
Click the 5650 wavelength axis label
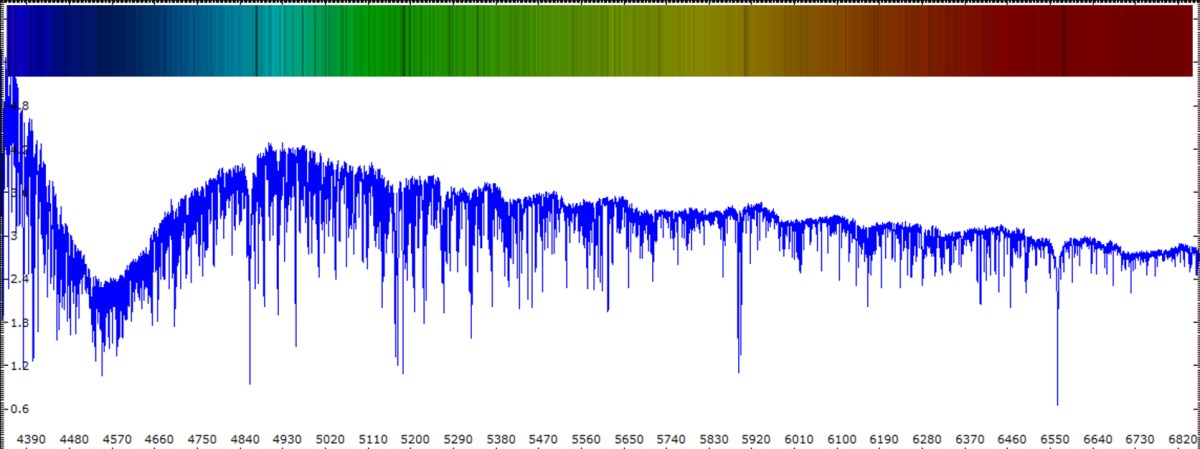click(x=628, y=438)
